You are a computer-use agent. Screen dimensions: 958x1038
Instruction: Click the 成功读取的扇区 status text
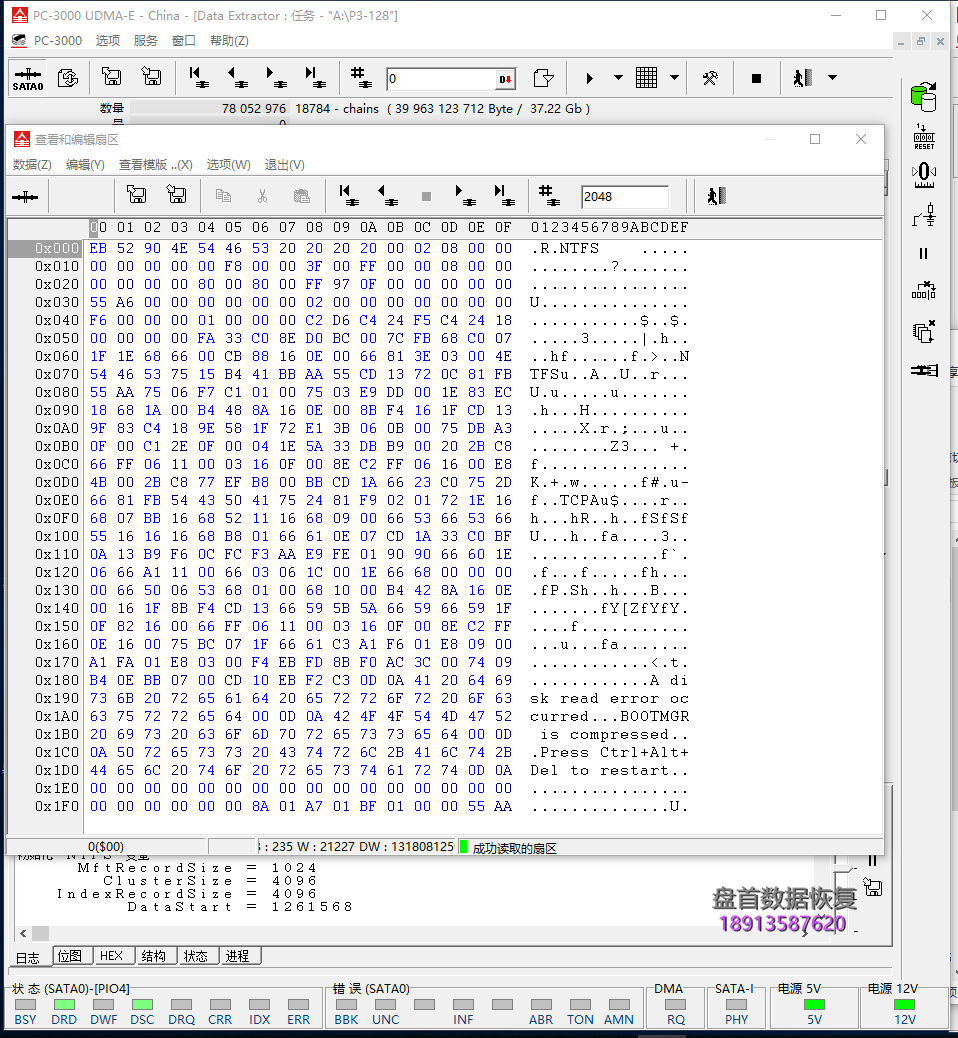pos(514,849)
